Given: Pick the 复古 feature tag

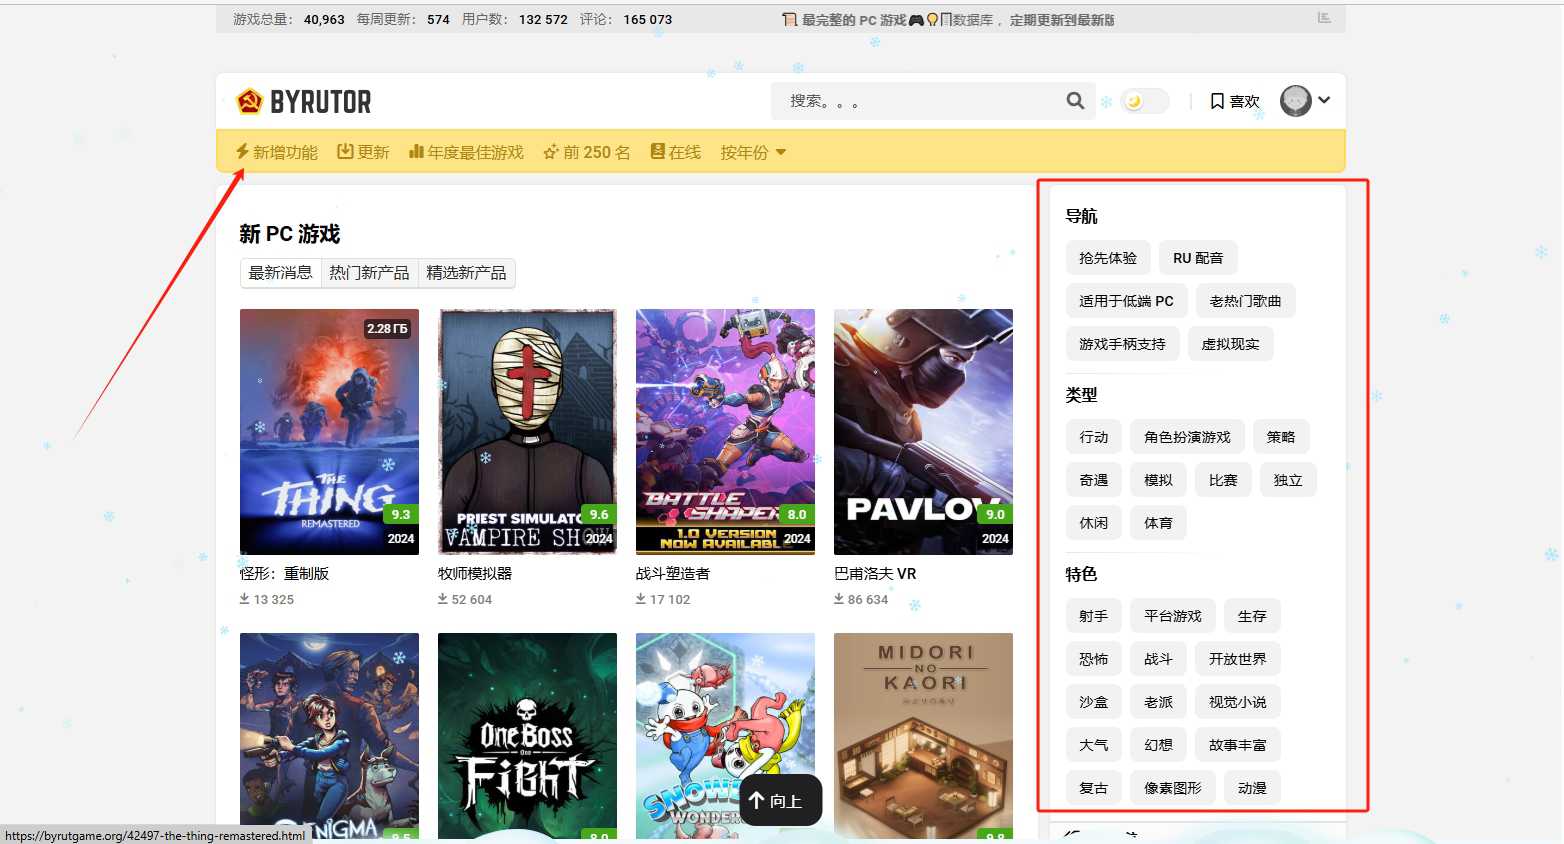Looking at the screenshot, I should tap(1094, 788).
